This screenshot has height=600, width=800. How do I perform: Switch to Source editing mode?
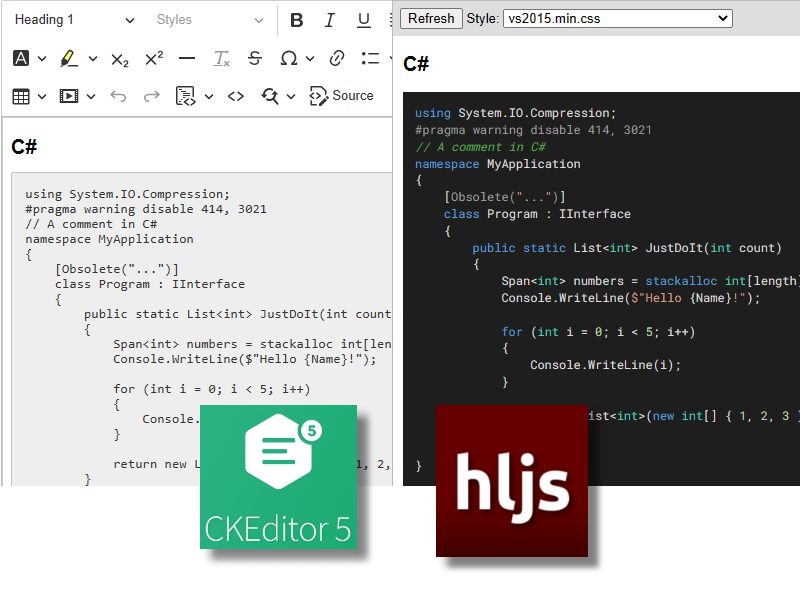point(341,96)
